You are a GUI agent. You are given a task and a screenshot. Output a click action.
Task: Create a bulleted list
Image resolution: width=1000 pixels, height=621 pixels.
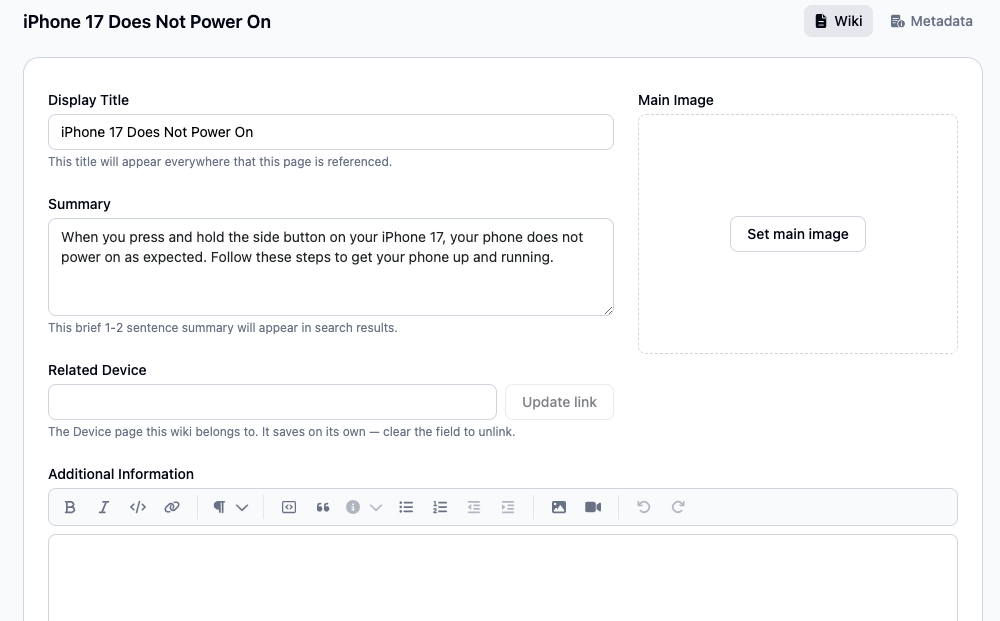[406, 507]
